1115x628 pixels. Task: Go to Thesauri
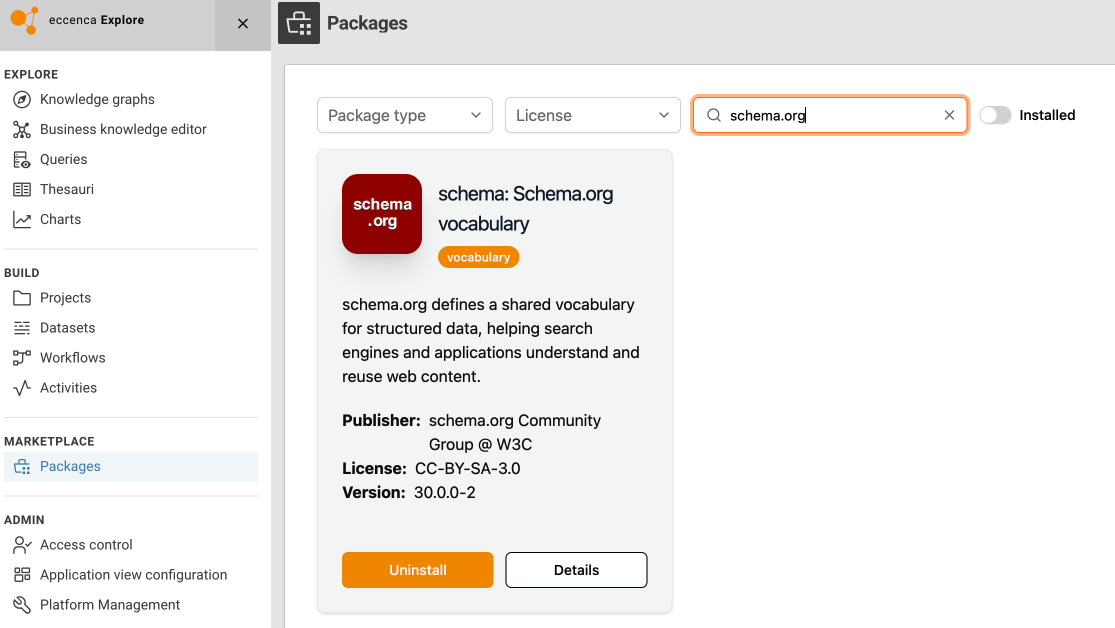tap(131, 189)
